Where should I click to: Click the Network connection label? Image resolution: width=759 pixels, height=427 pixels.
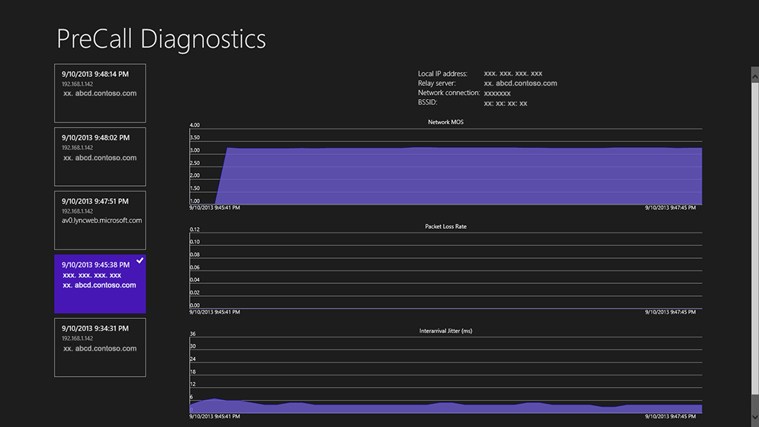[449, 93]
